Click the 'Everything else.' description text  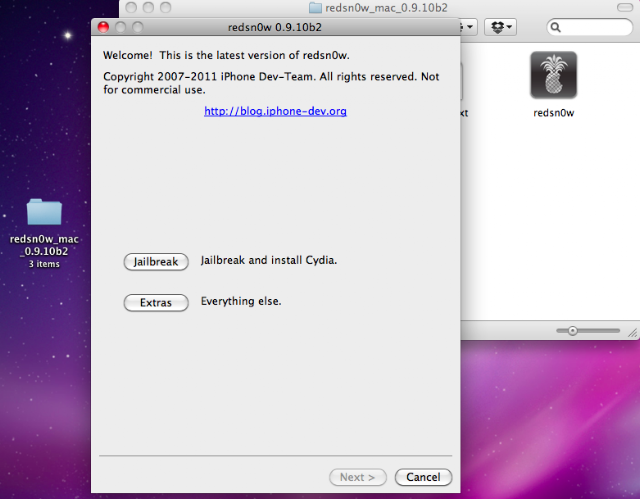(x=241, y=302)
